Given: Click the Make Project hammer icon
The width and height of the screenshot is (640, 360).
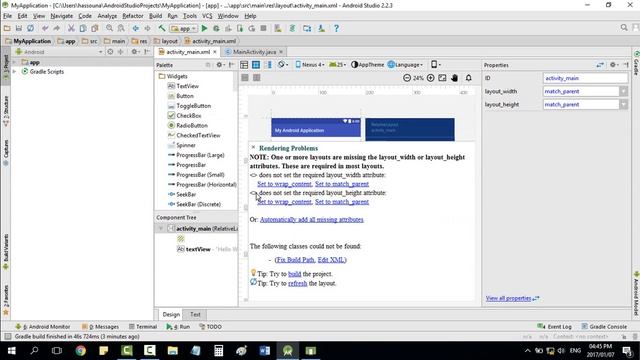Looking at the screenshot, I should tap(162, 28).
